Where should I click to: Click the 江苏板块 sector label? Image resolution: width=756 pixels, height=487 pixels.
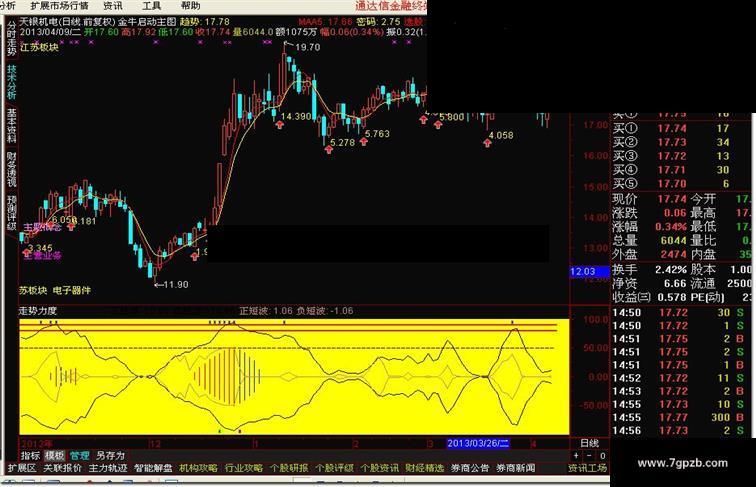tap(39, 47)
